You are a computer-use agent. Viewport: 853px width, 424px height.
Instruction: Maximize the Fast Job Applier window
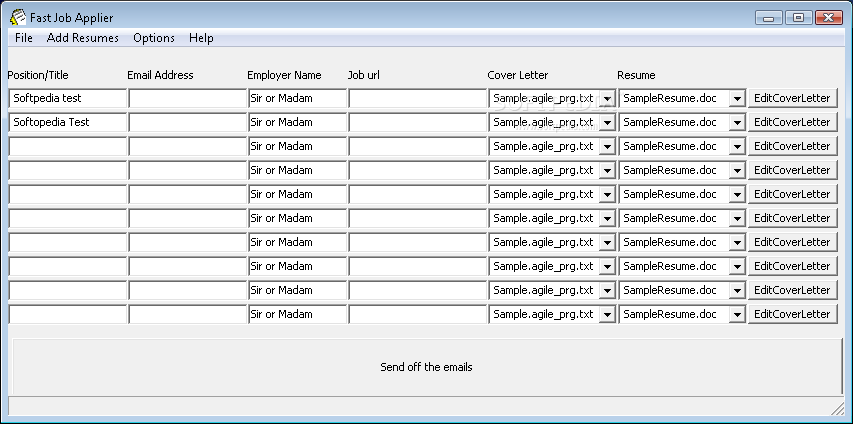[798, 18]
